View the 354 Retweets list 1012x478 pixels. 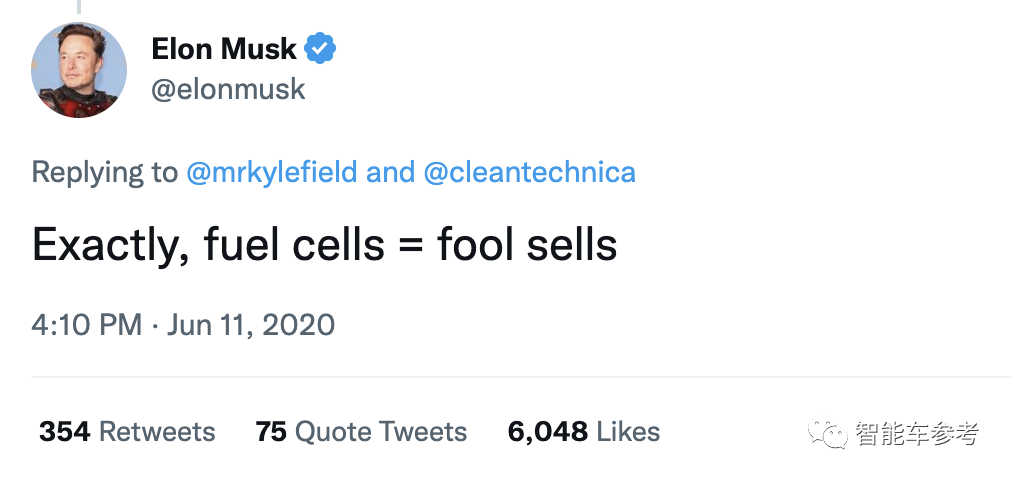click(127, 432)
